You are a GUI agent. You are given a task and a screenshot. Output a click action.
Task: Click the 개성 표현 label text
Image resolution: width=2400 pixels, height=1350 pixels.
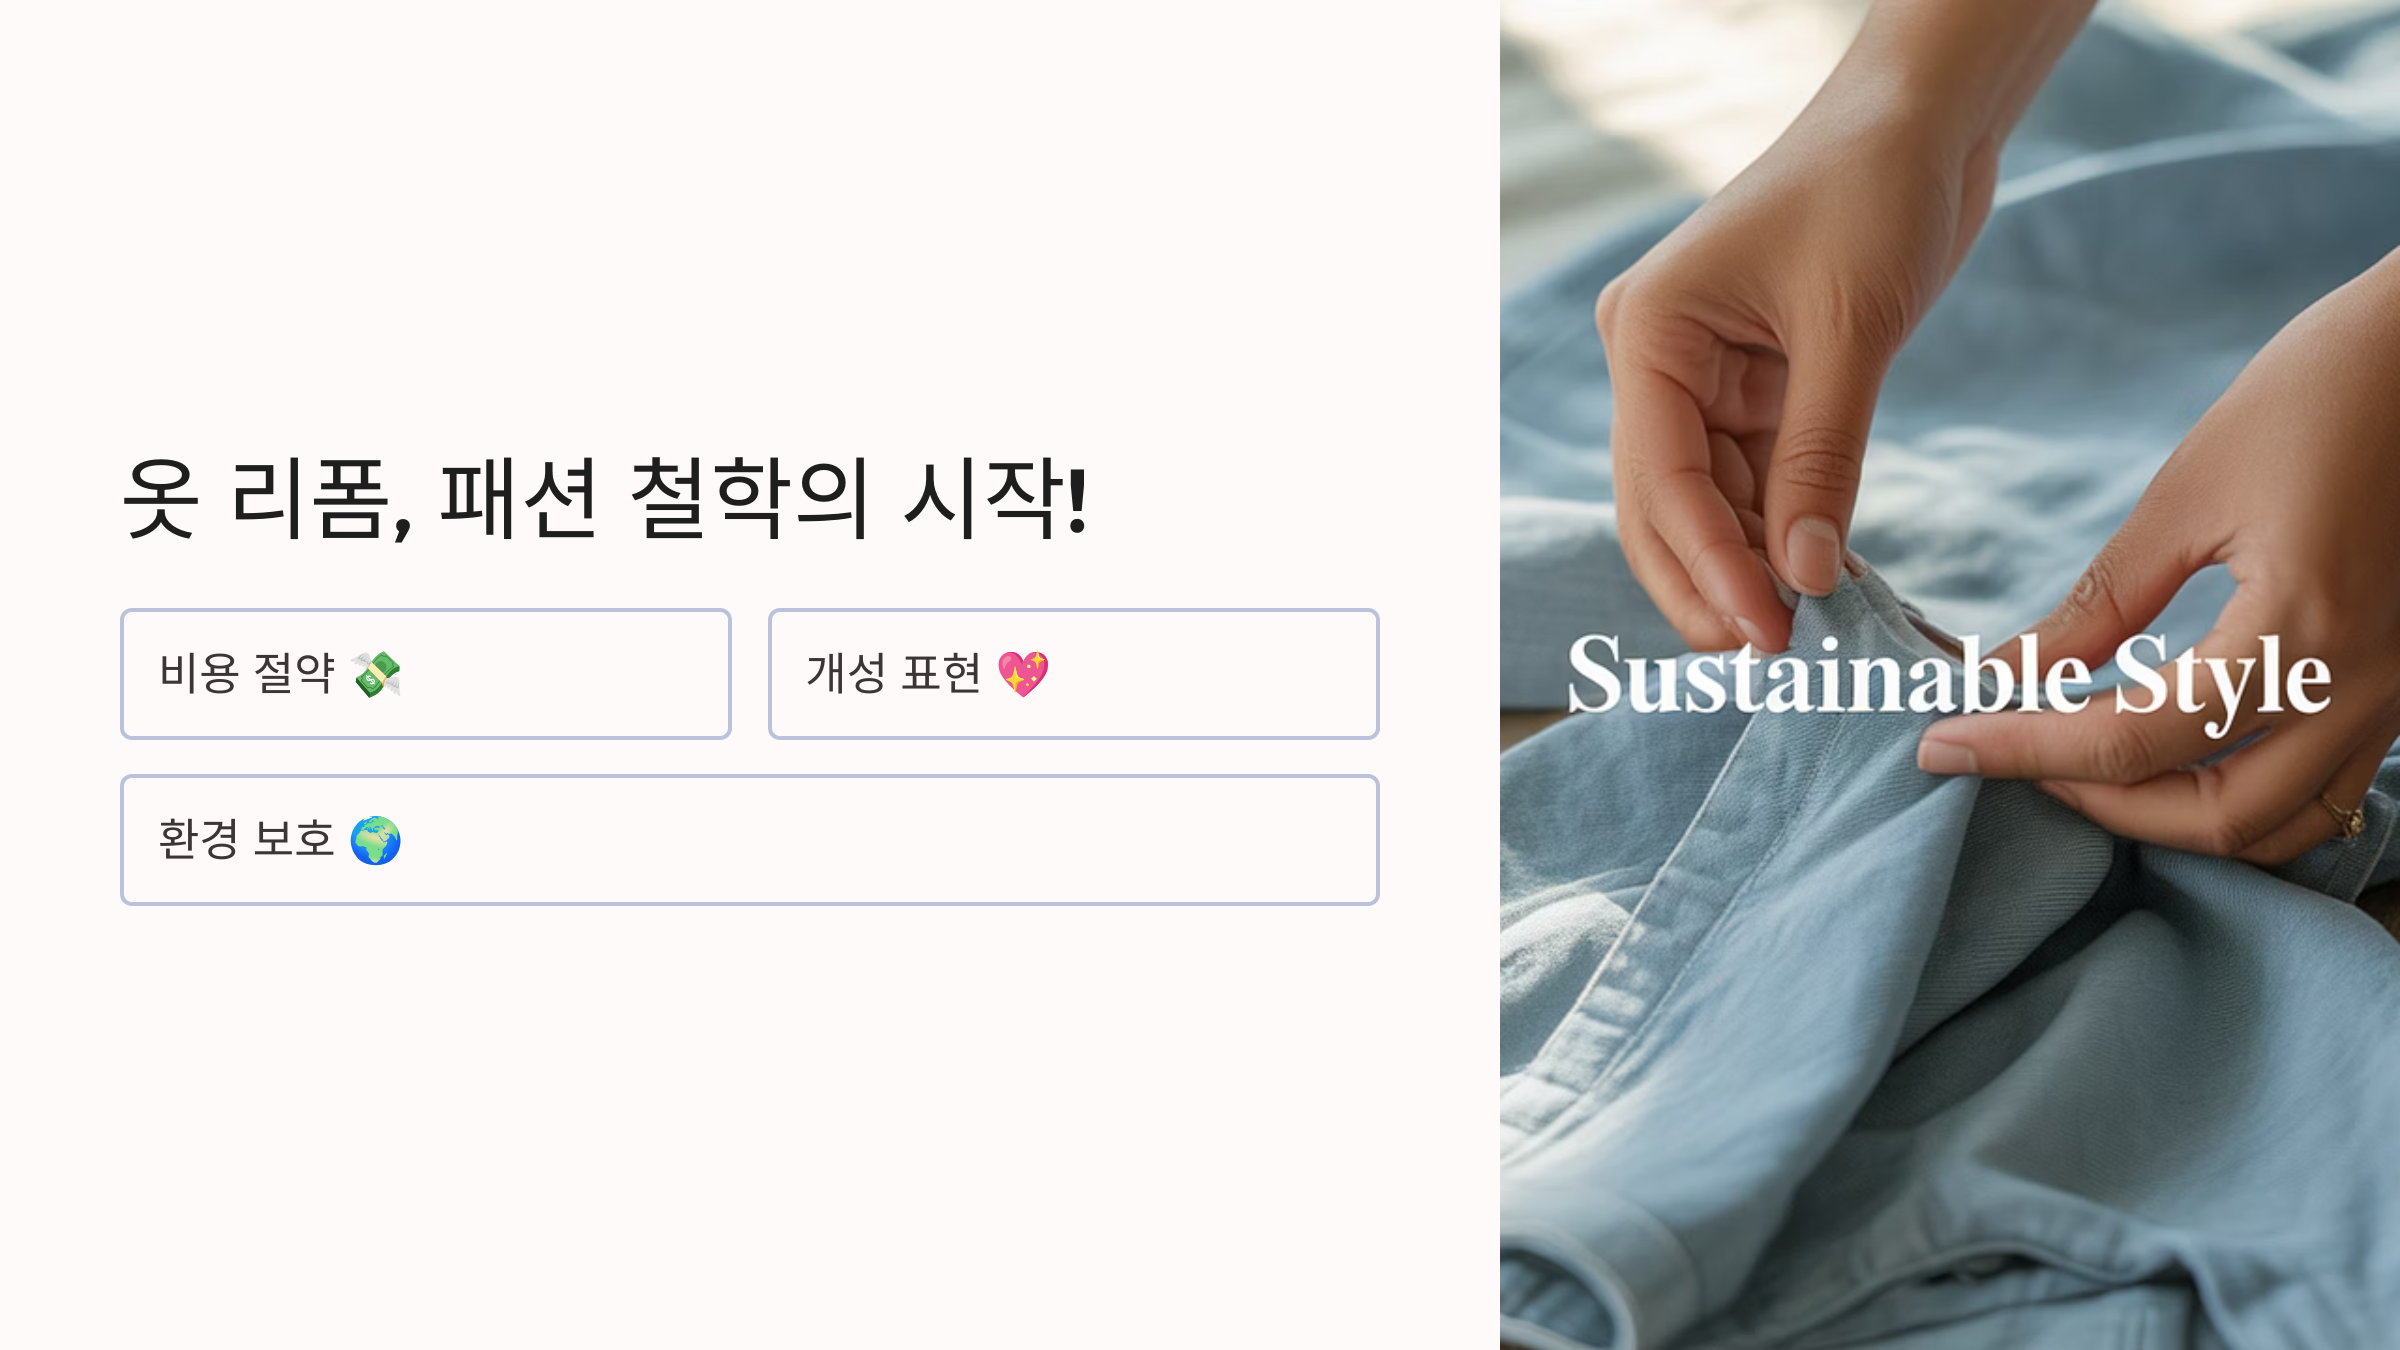894,674
